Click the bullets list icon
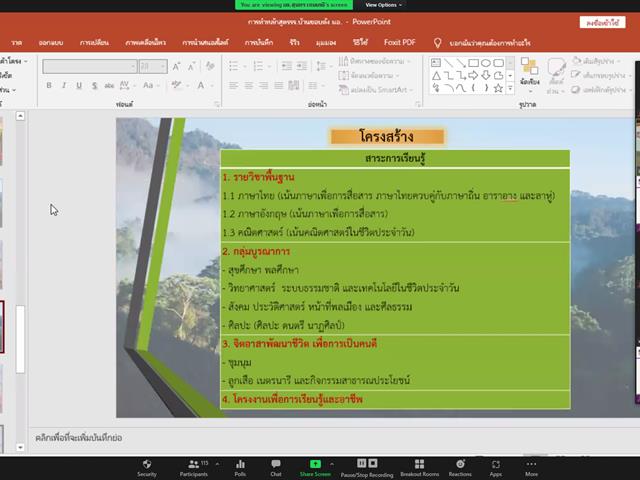This screenshot has width=640, height=480. 234,66
